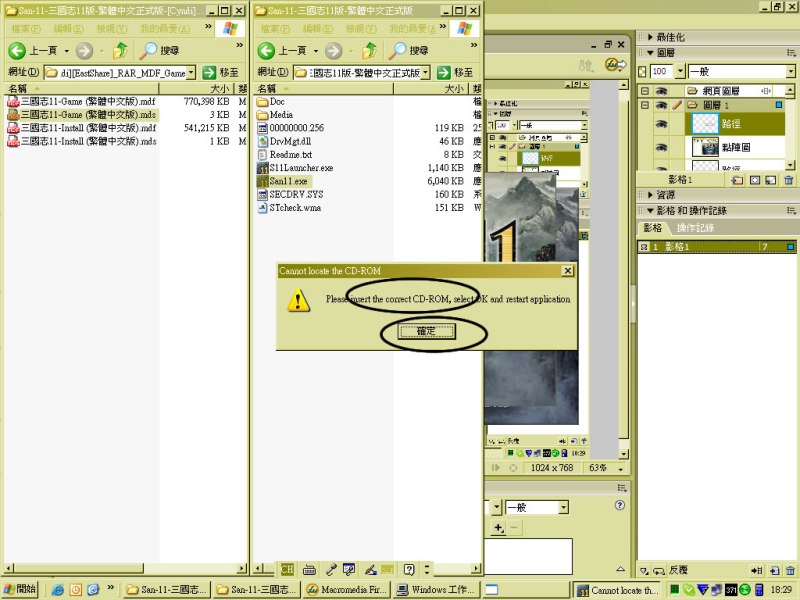Screen dimensions: 800x600
Task: Click Go button beside left address bar
Action: click(x=220, y=72)
